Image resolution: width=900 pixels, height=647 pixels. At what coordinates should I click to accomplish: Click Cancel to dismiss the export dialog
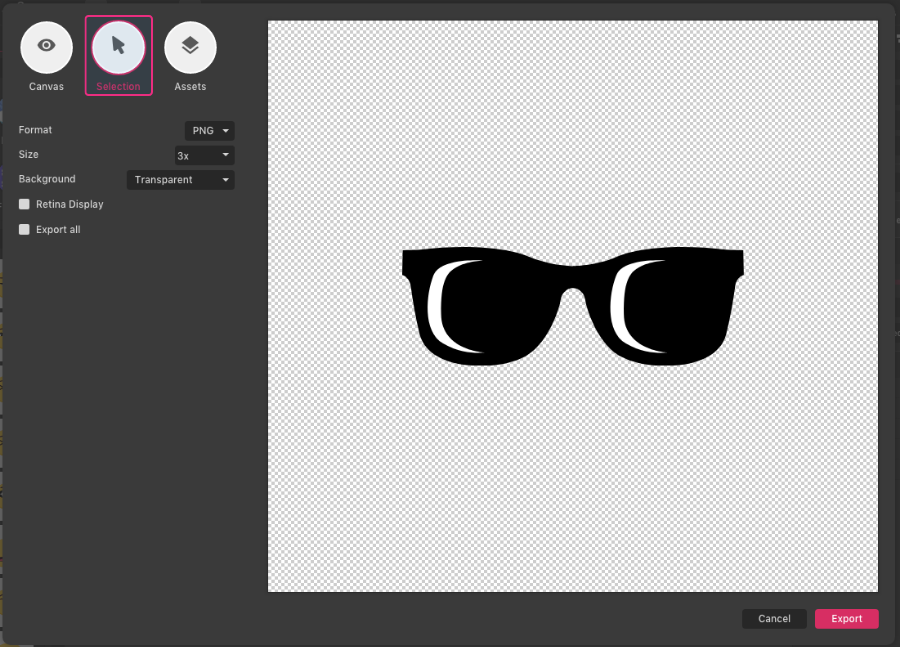(774, 619)
